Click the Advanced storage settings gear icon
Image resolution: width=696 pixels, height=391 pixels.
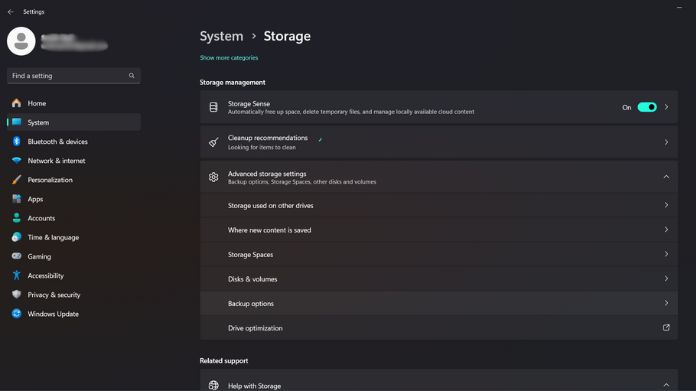(x=214, y=177)
